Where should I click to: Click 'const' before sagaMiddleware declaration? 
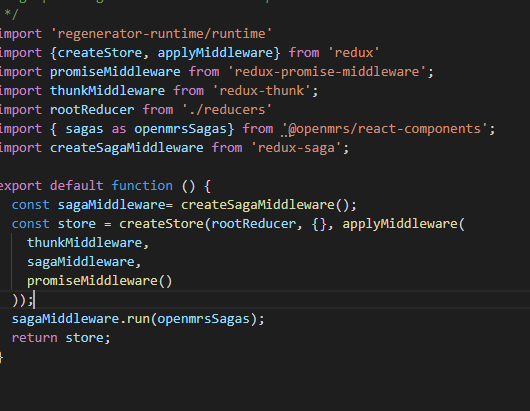(30, 205)
